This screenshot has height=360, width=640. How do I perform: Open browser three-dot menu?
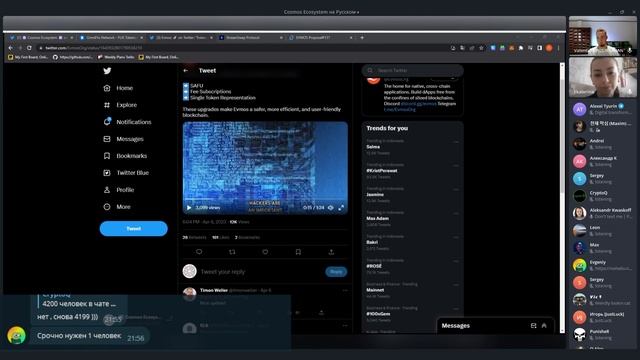click(558, 48)
